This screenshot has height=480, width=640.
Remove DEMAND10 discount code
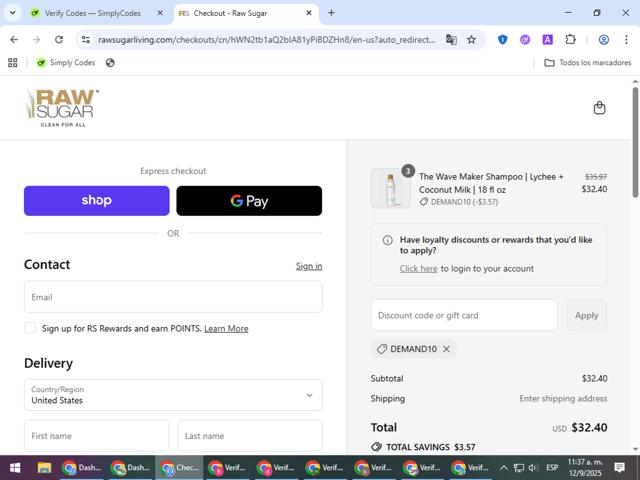[x=447, y=349]
